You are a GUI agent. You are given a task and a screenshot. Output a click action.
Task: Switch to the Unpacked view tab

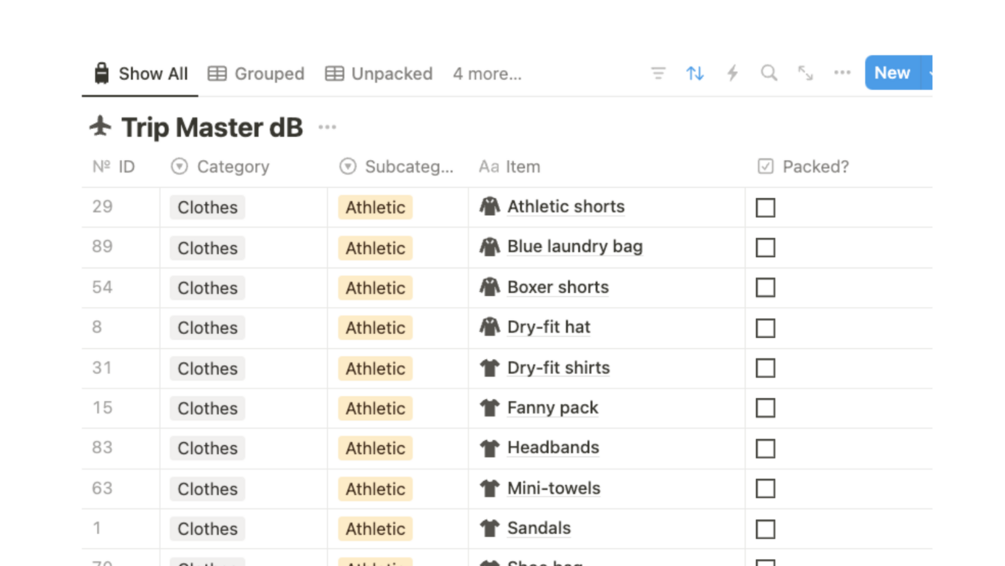[x=379, y=74]
